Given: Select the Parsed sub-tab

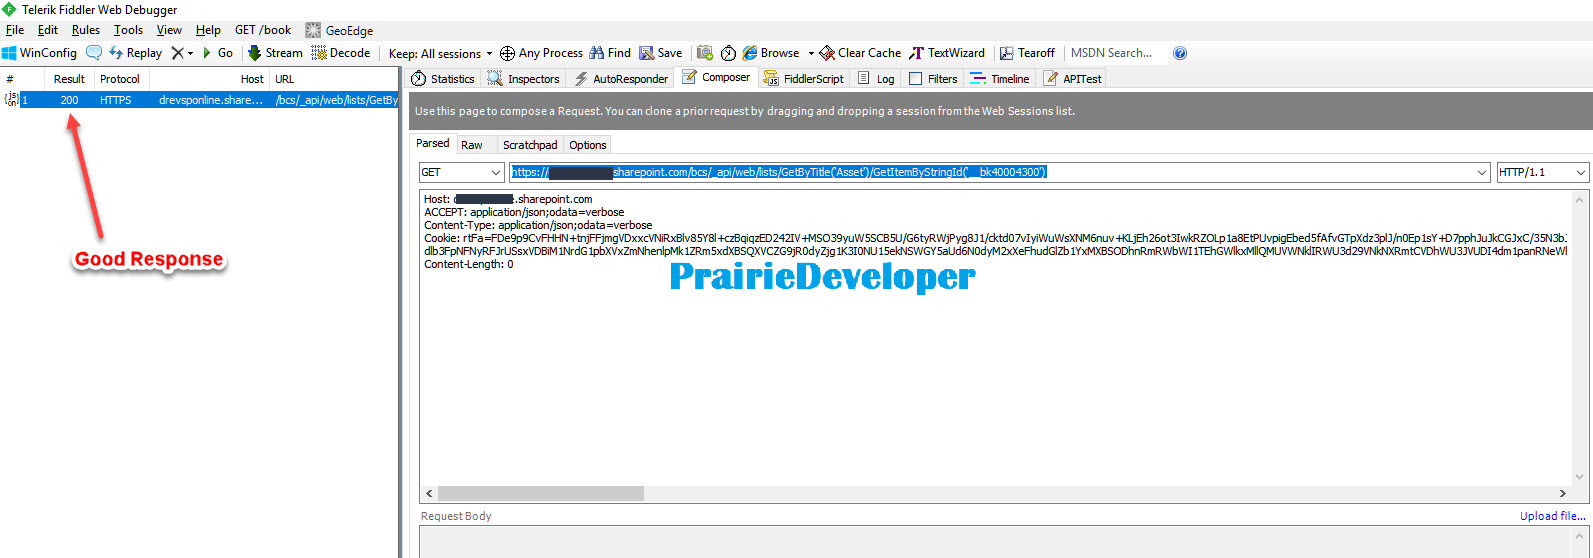Looking at the screenshot, I should (433, 143).
